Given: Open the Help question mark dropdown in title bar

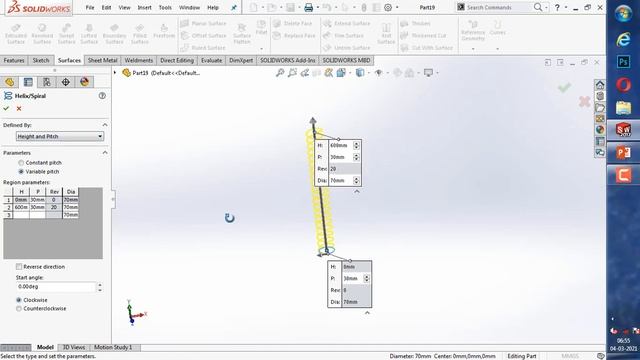Looking at the screenshot, I should point(565,7).
